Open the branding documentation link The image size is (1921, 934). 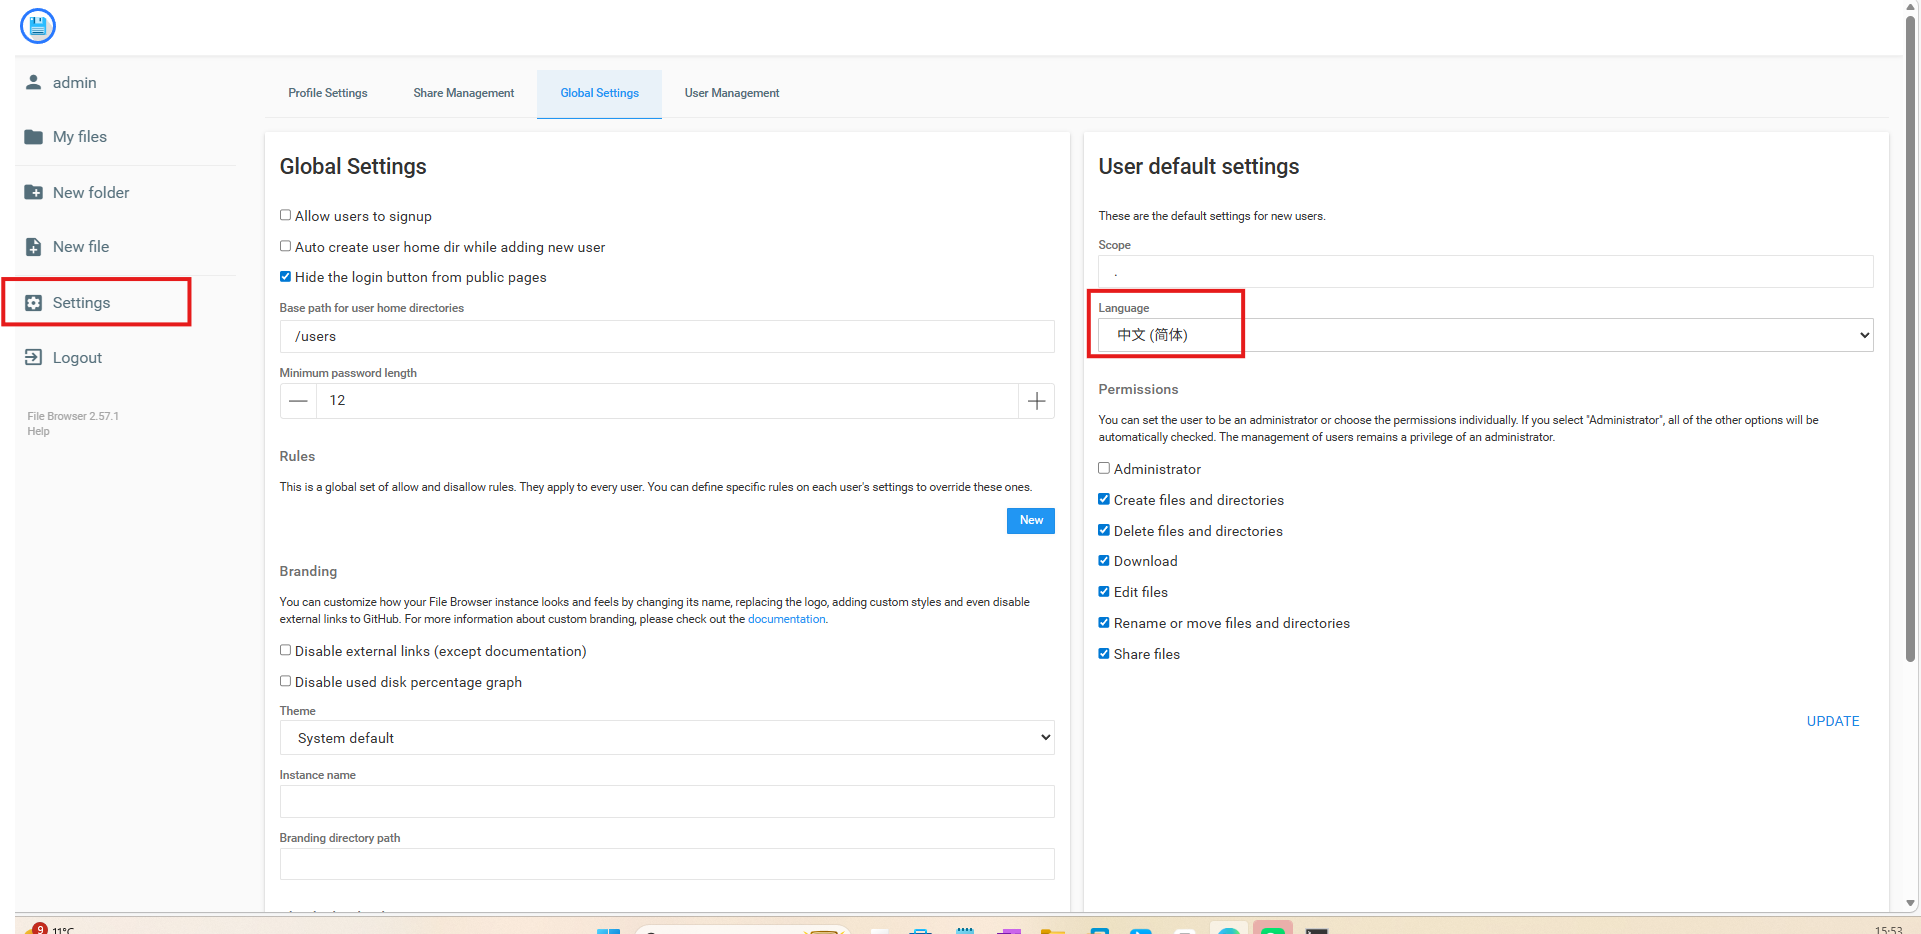tap(786, 619)
